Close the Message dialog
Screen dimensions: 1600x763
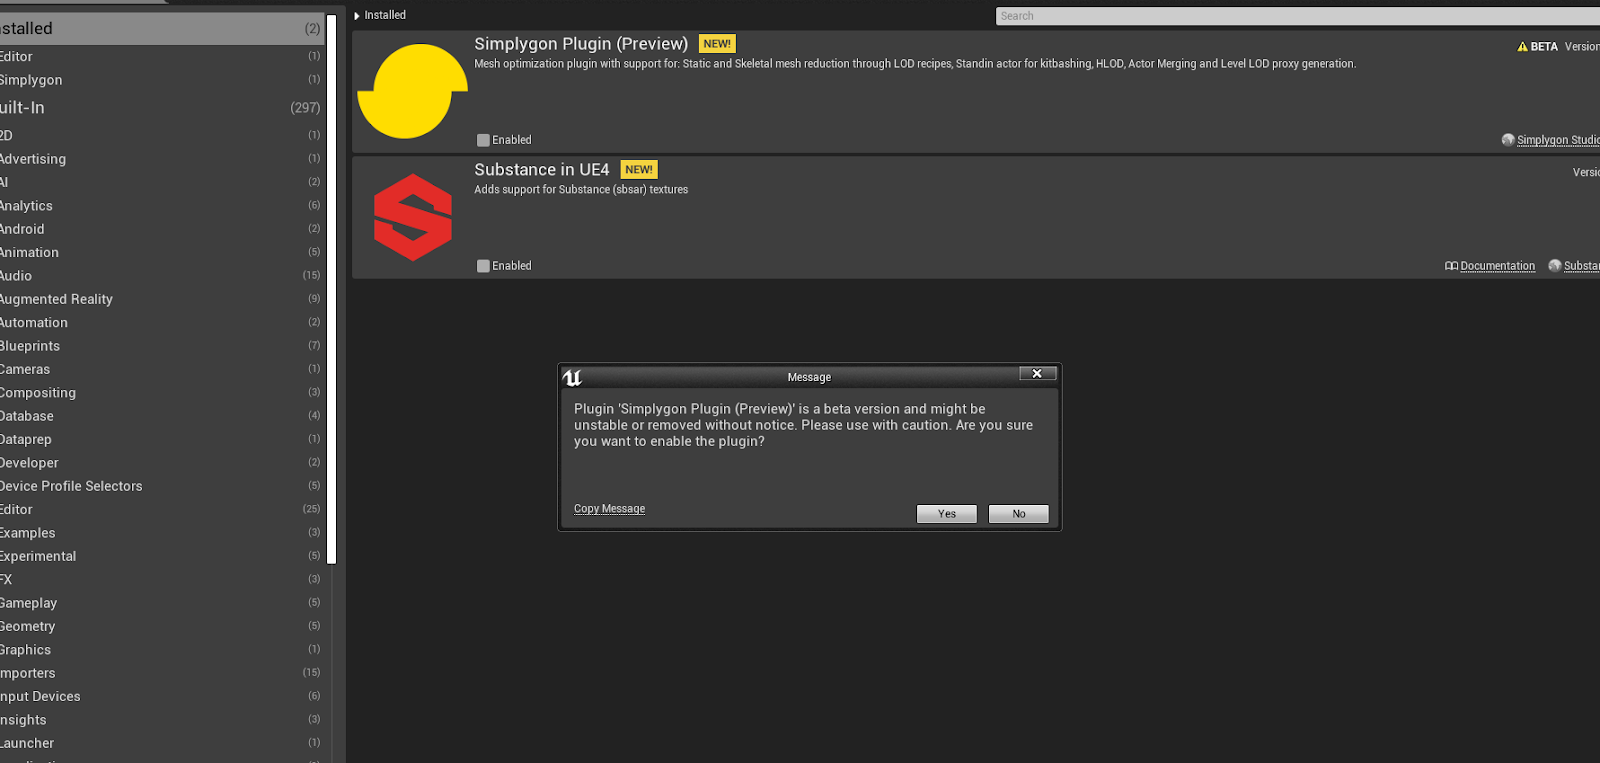pos(1038,373)
